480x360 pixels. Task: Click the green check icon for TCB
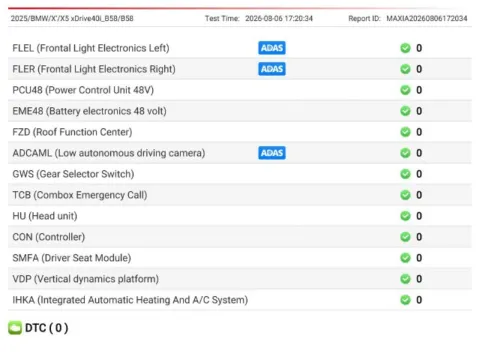tap(405, 195)
